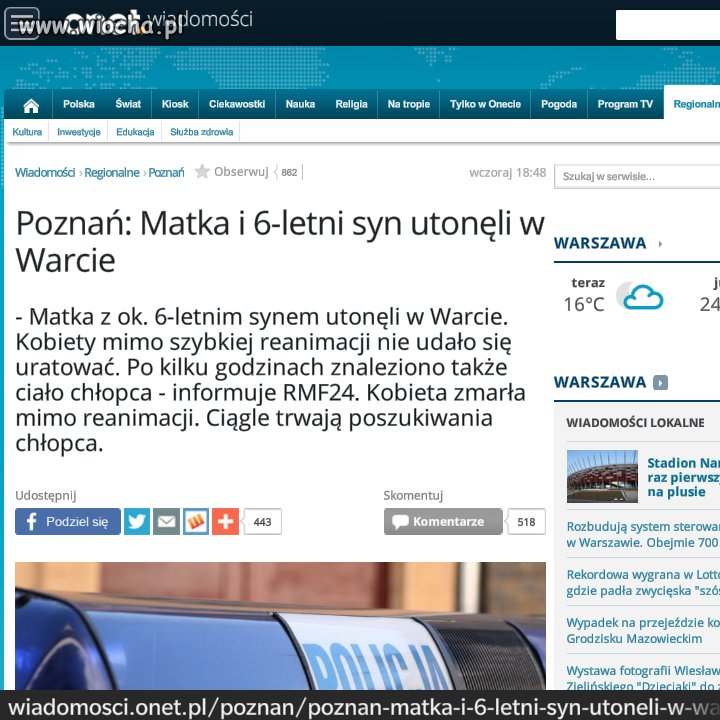Expand arrow next to first Warszawa heading
The image size is (720, 720).
pyautogui.click(x=660, y=244)
